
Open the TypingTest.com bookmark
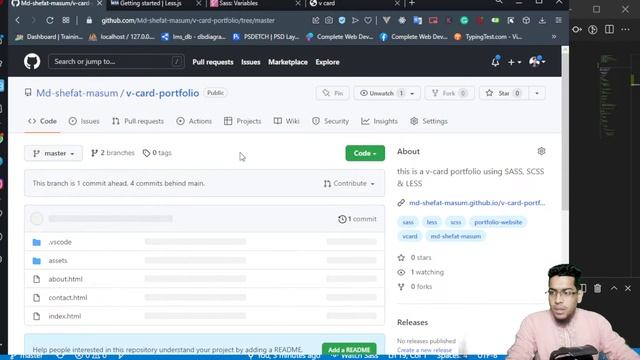(488, 37)
